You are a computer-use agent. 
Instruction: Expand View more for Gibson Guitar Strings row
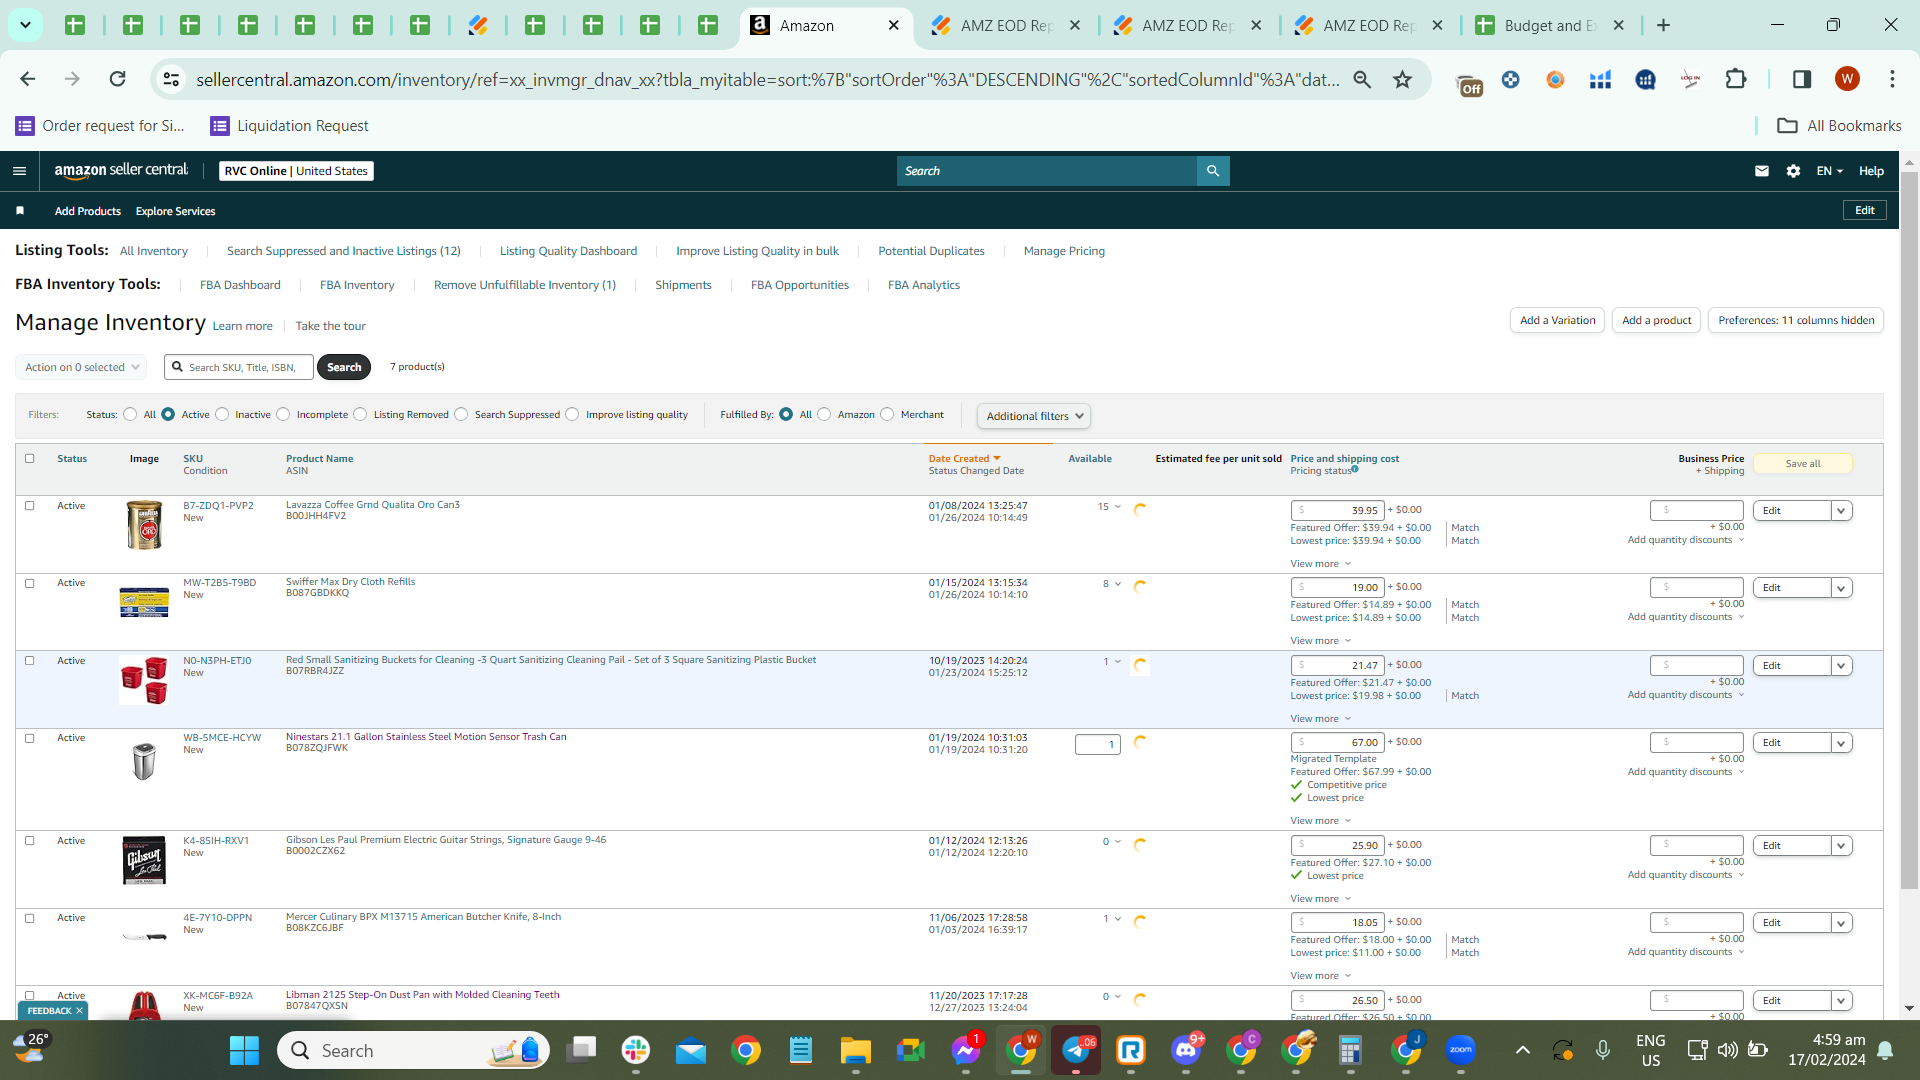tap(1321, 899)
